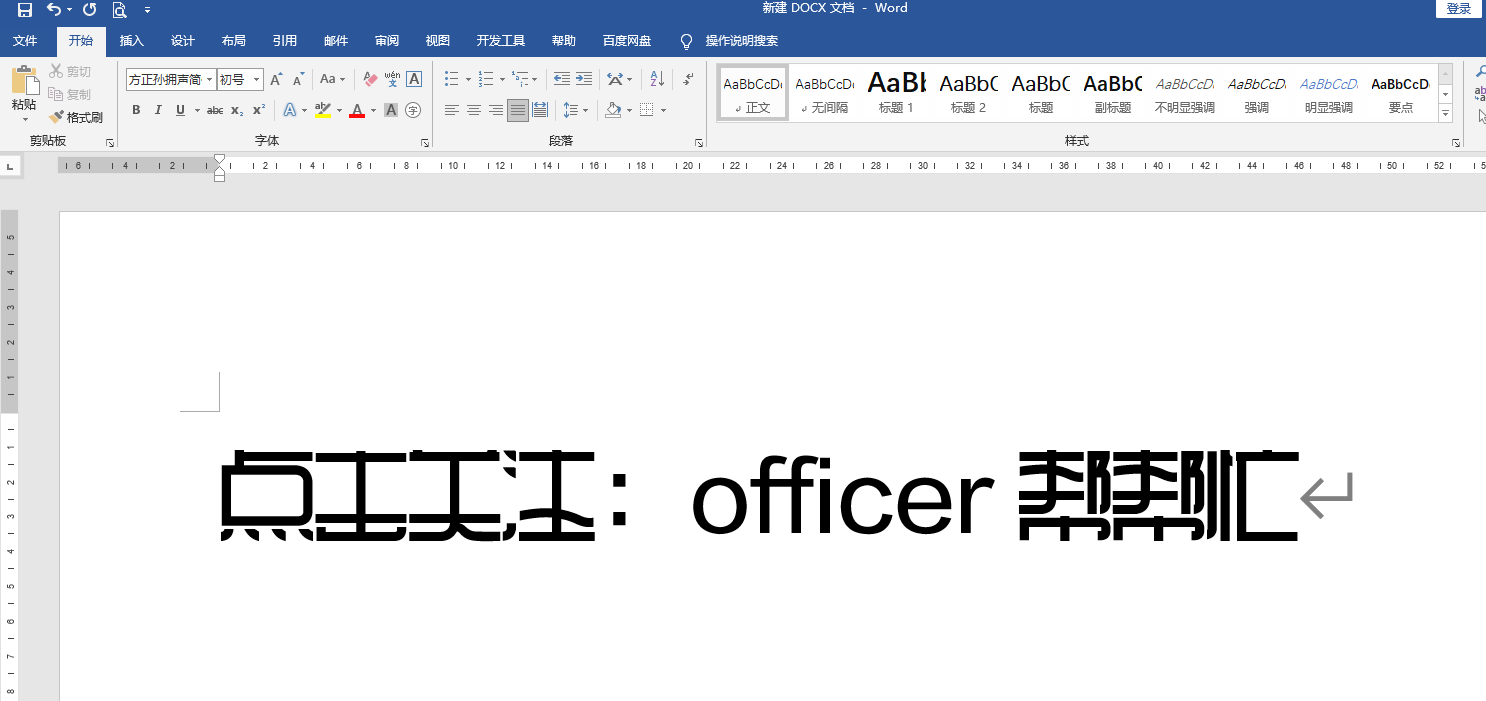Open the Font dialog launcher in 字体 group
Screen dimensions: 1486x701
coord(424,143)
